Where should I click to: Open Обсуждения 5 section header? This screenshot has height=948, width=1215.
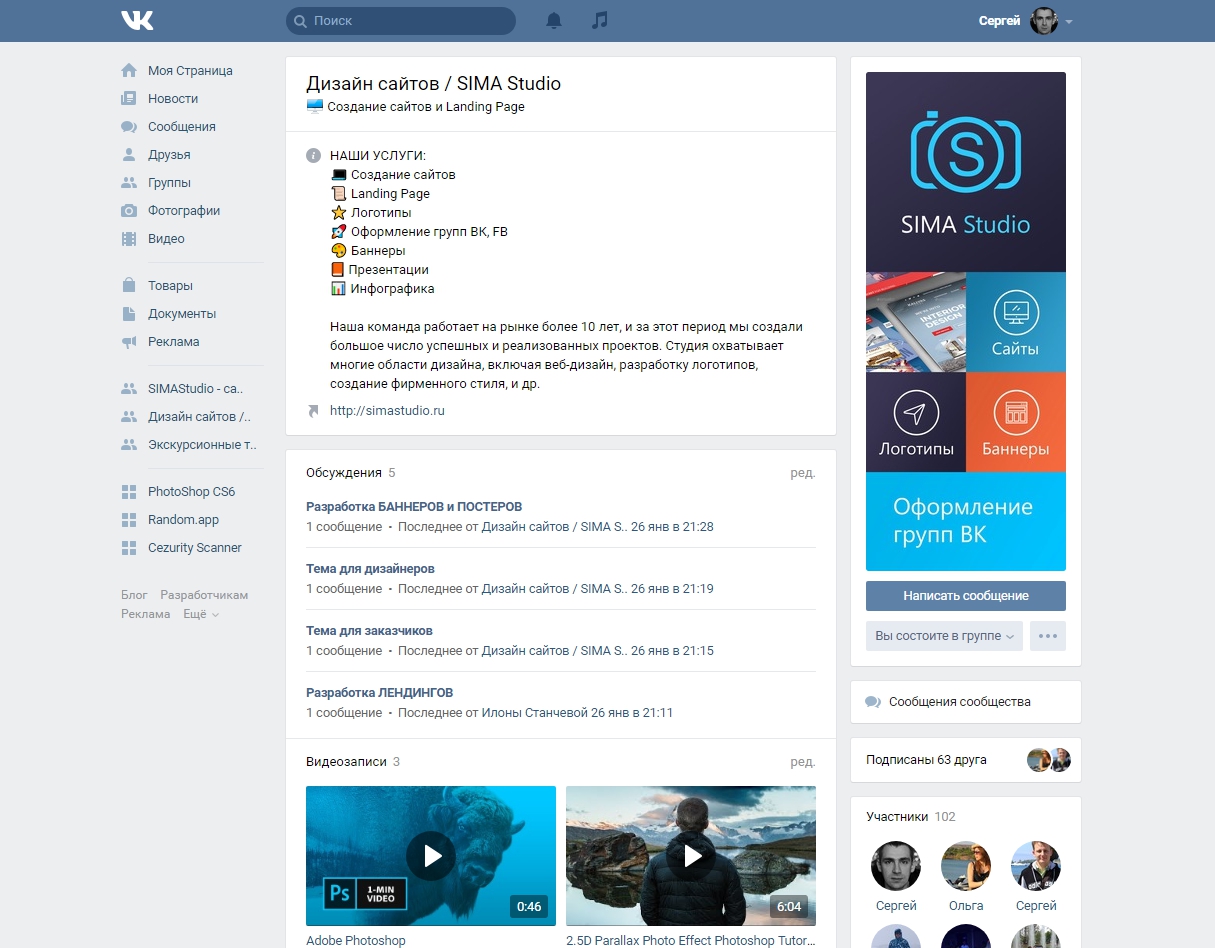tap(351, 473)
